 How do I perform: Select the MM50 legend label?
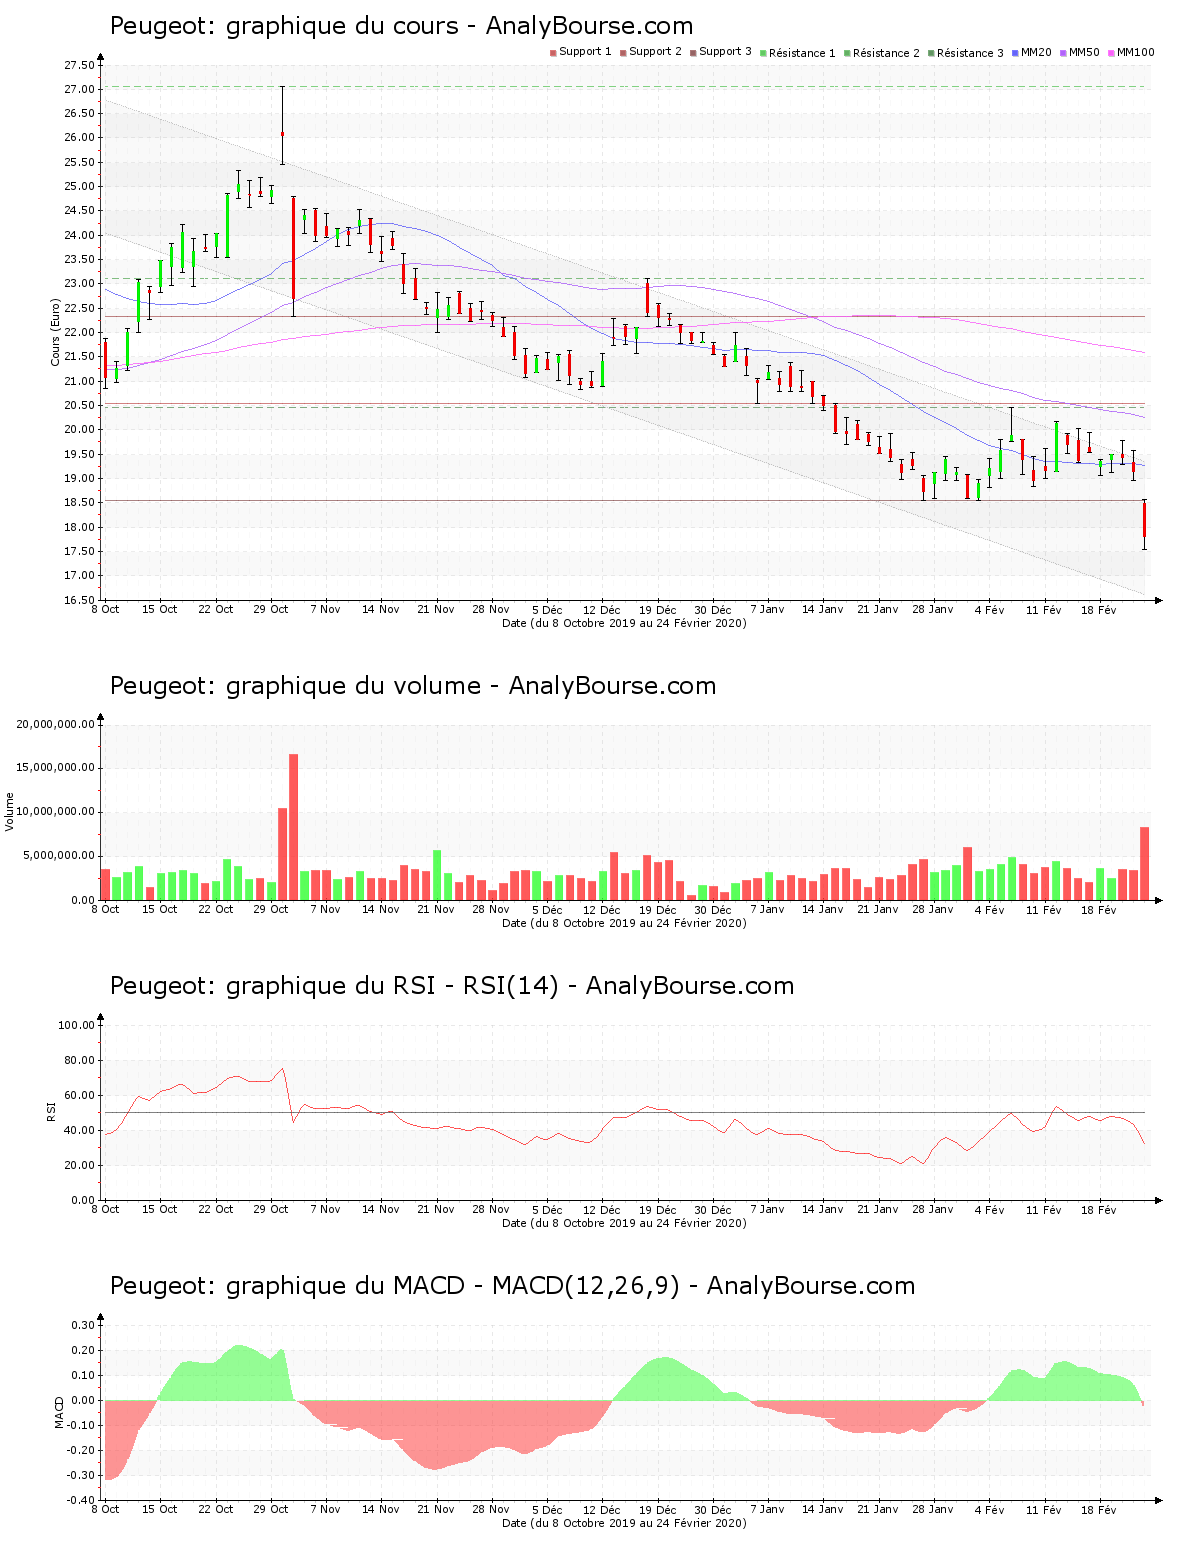tap(1084, 52)
